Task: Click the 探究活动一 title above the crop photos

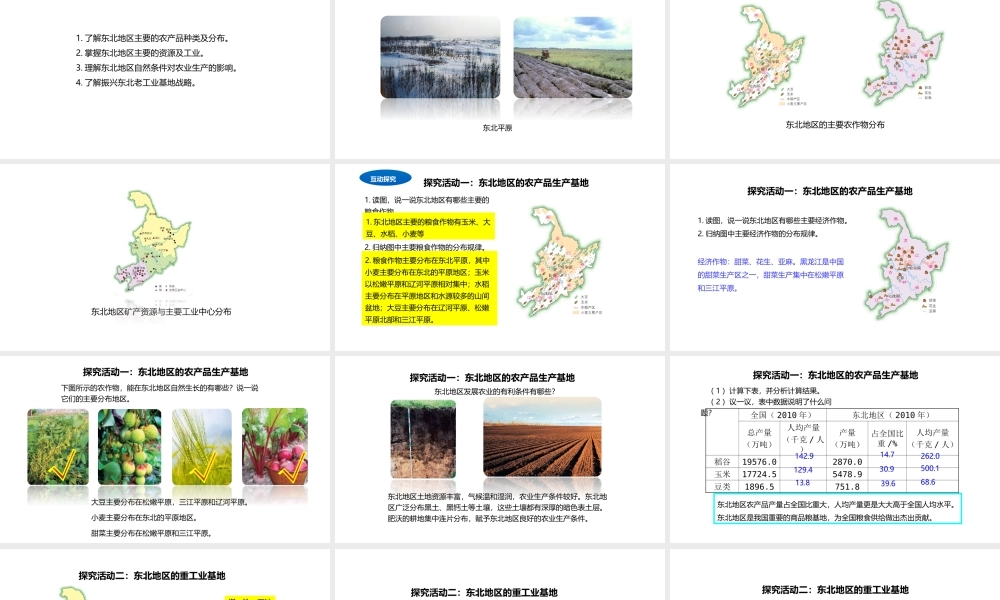Action: [165, 372]
